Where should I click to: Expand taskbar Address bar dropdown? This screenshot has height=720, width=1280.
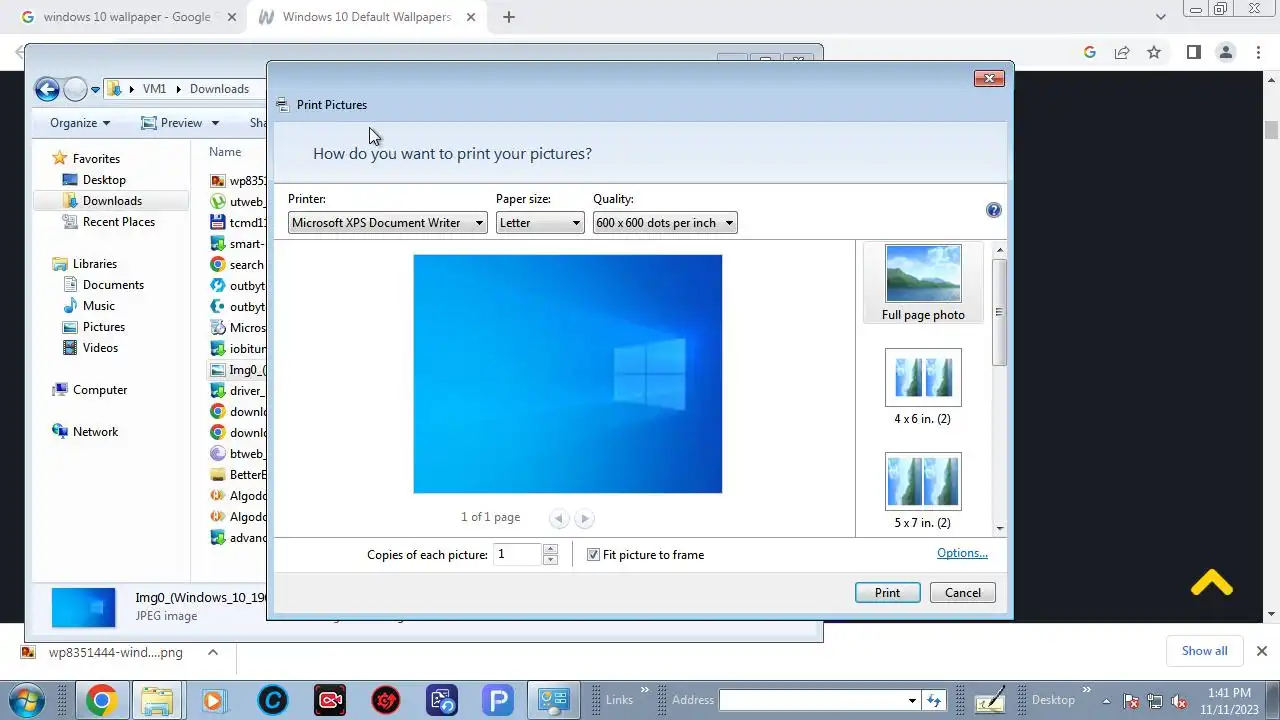pos(912,701)
